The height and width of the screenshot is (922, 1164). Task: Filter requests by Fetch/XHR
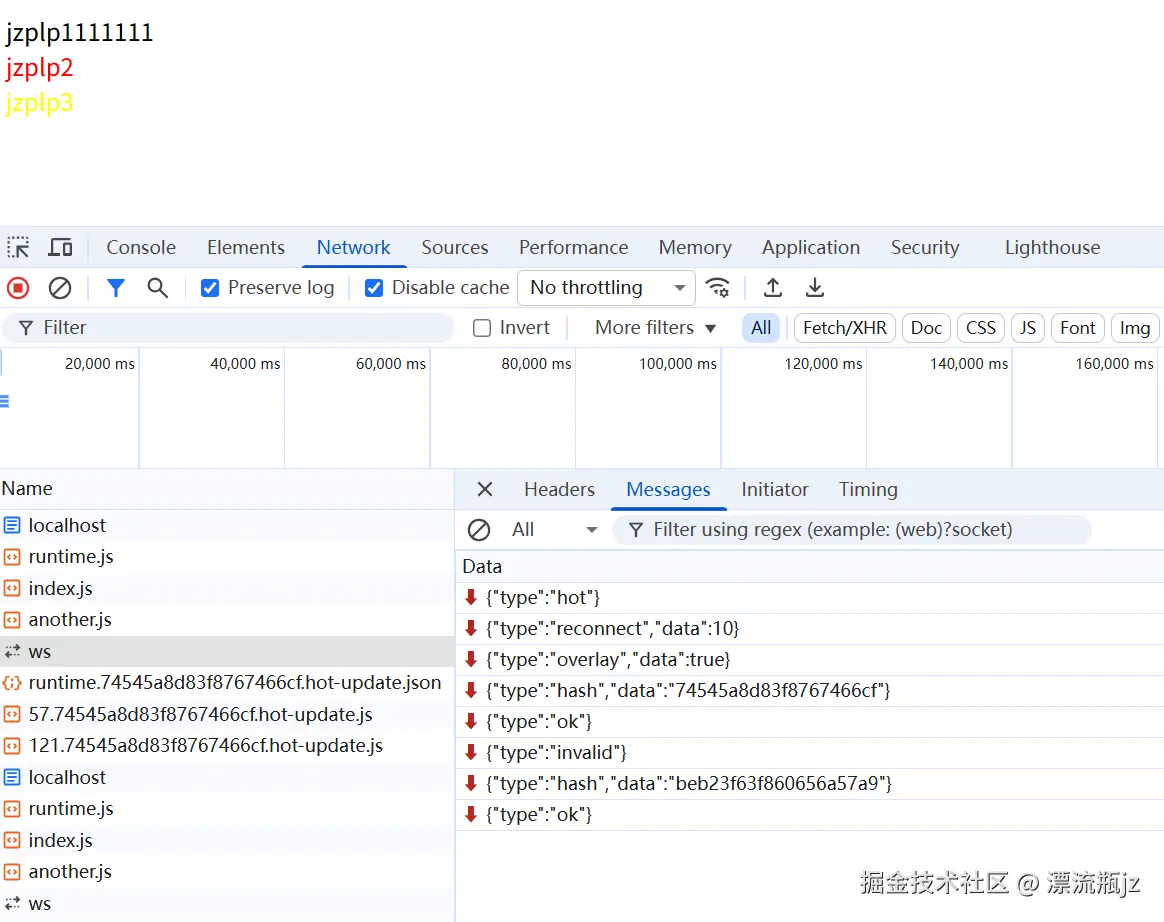[x=845, y=328]
